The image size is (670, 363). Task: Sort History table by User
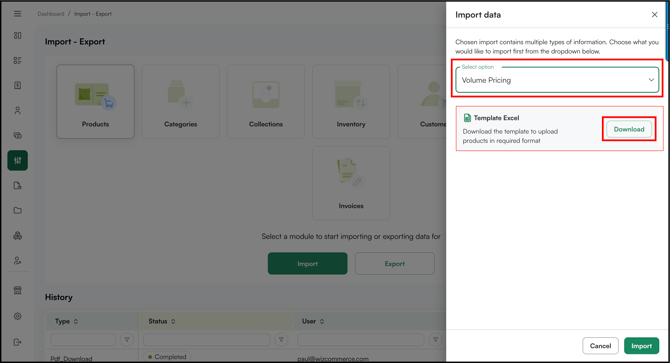point(322,321)
